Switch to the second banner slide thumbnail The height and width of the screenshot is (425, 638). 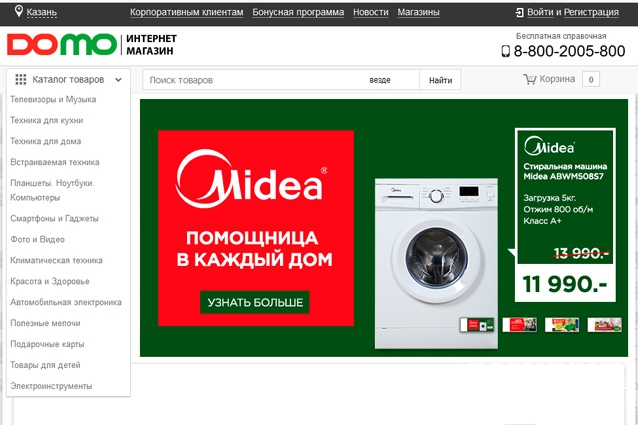point(520,325)
